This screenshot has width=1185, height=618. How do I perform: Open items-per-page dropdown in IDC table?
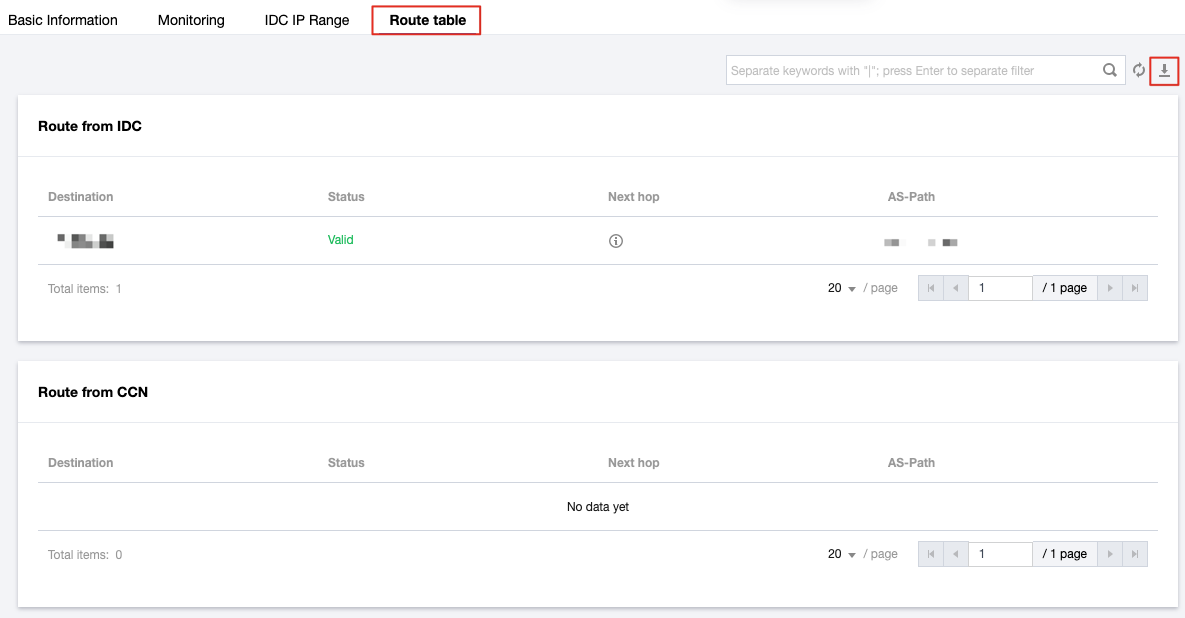842,288
